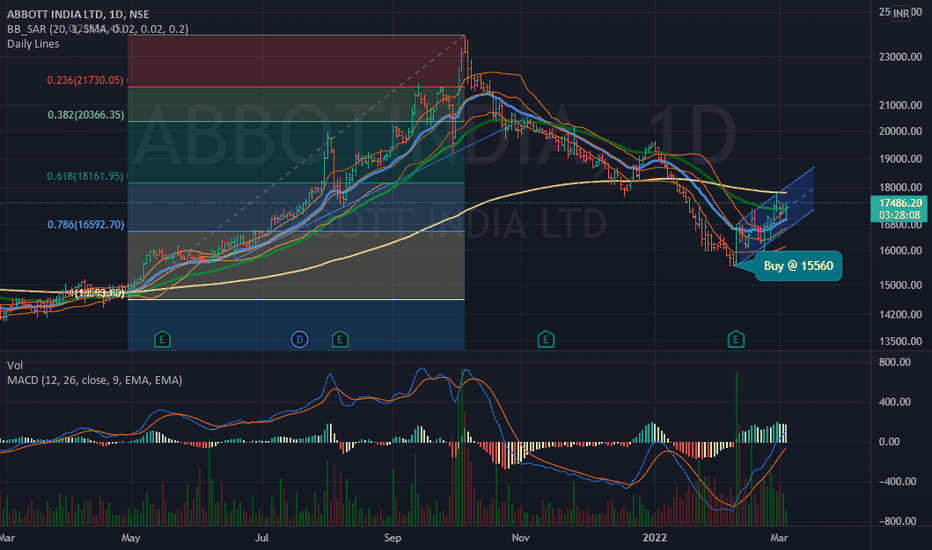Click the 'Sep' time axis label
The height and width of the screenshot is (550, 932).
pos(393,538)
